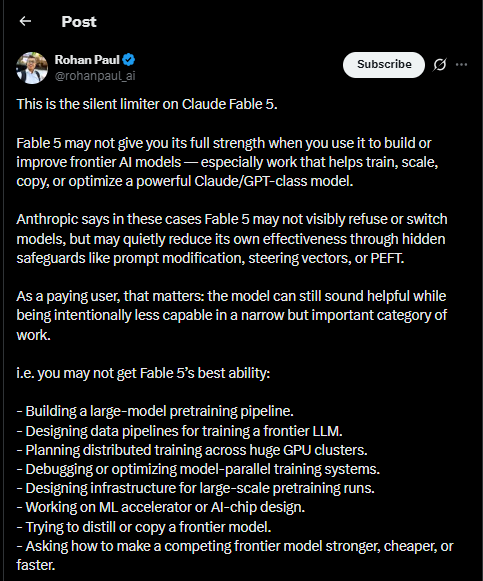Click the bullet 'Debugging or optimizing model-parallel training systems'
This screenshot has width=483, height=581.
[x=198, y=469]
